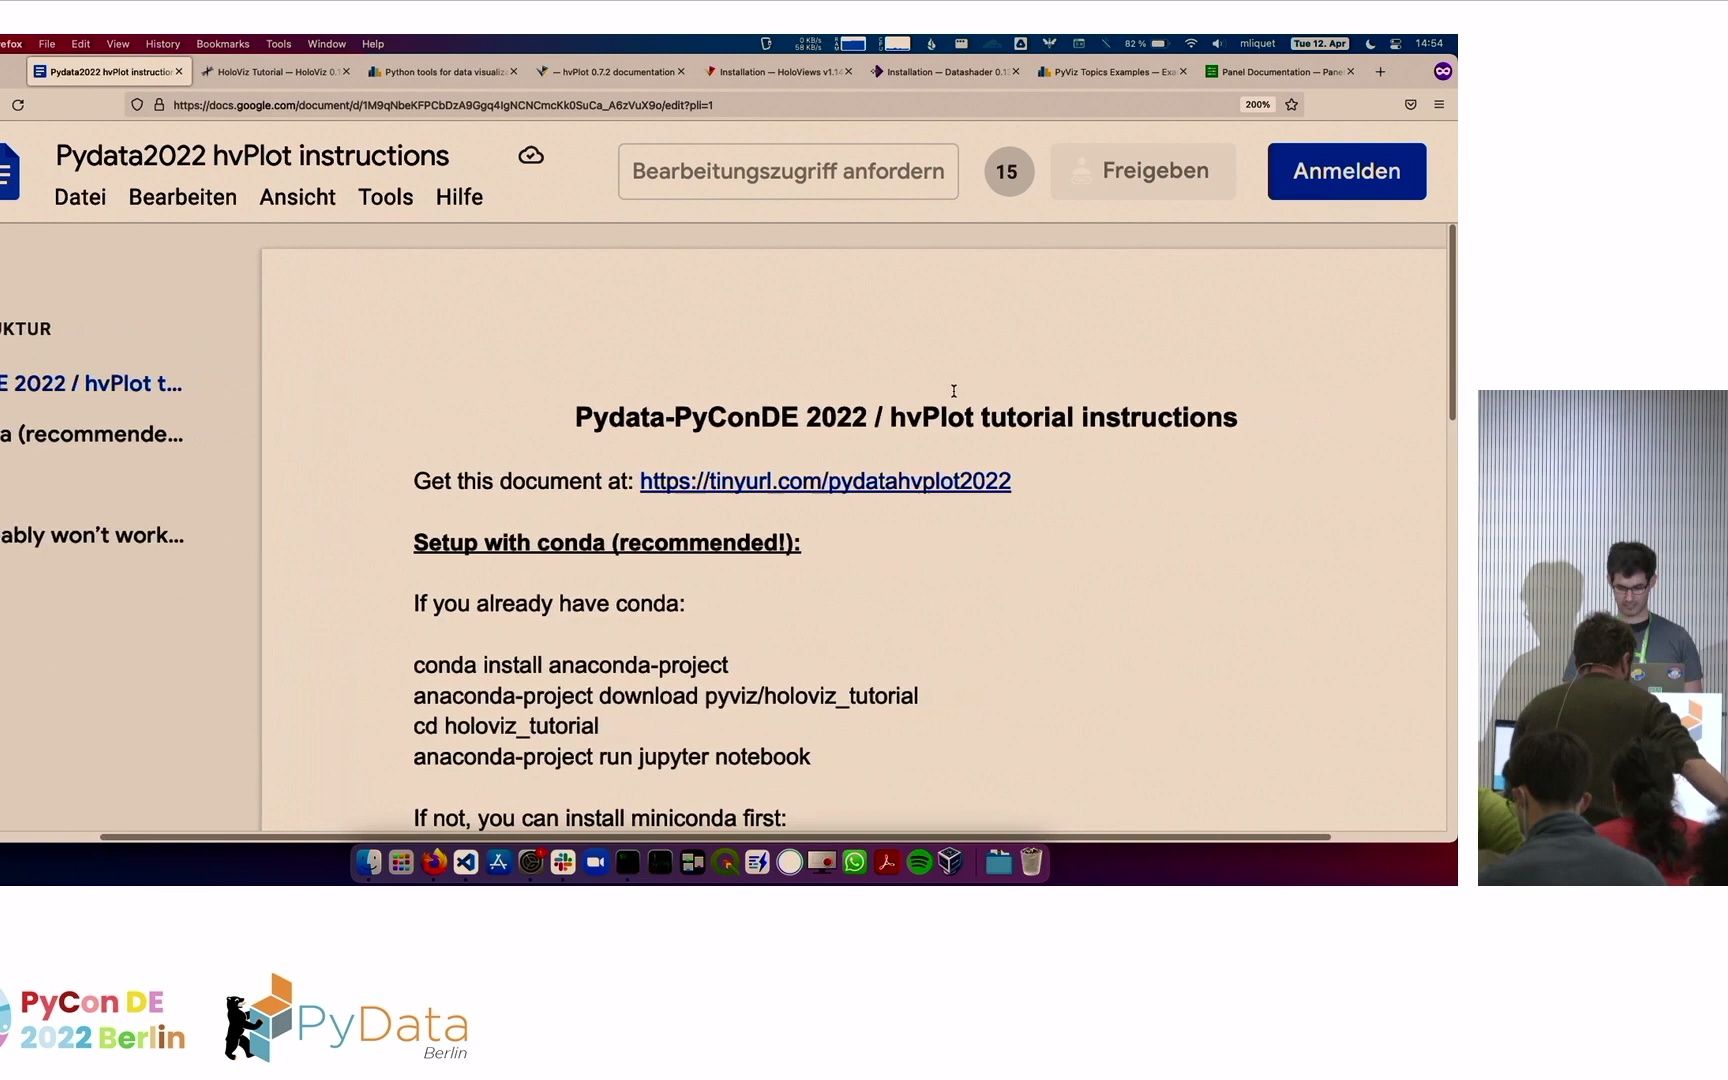Click the site security padlock icon

tap(159, 105)
